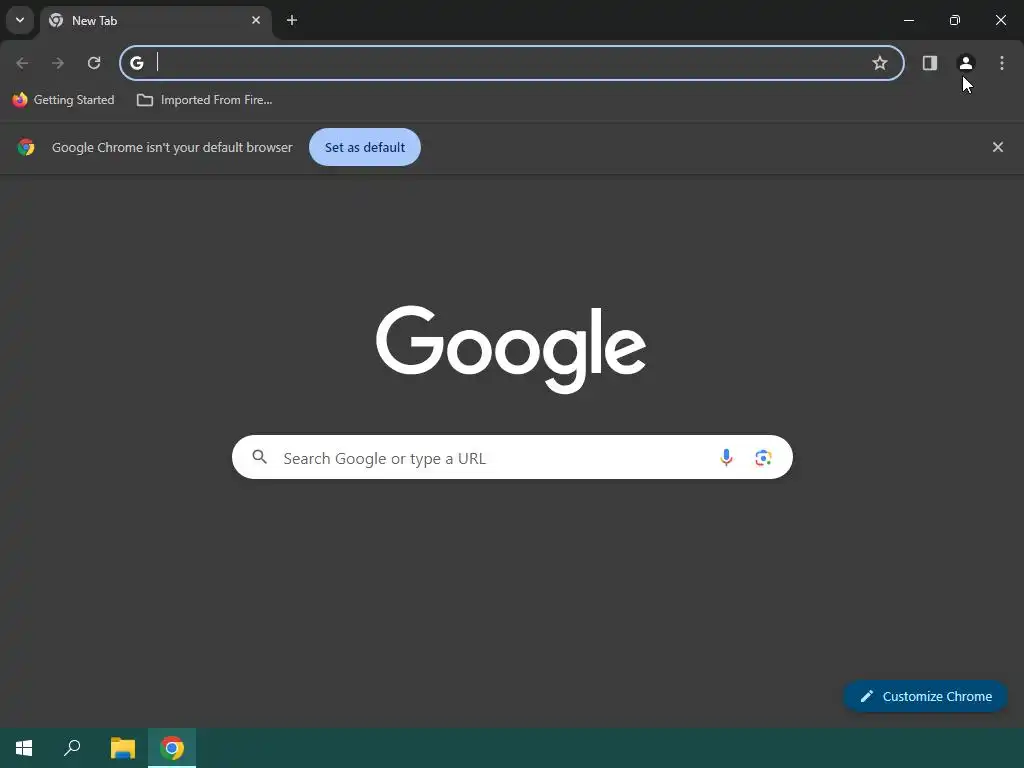Screen dimensions: 1024x768
Task: Dismiss the default browser notification bar
Action: coord(998,147)
